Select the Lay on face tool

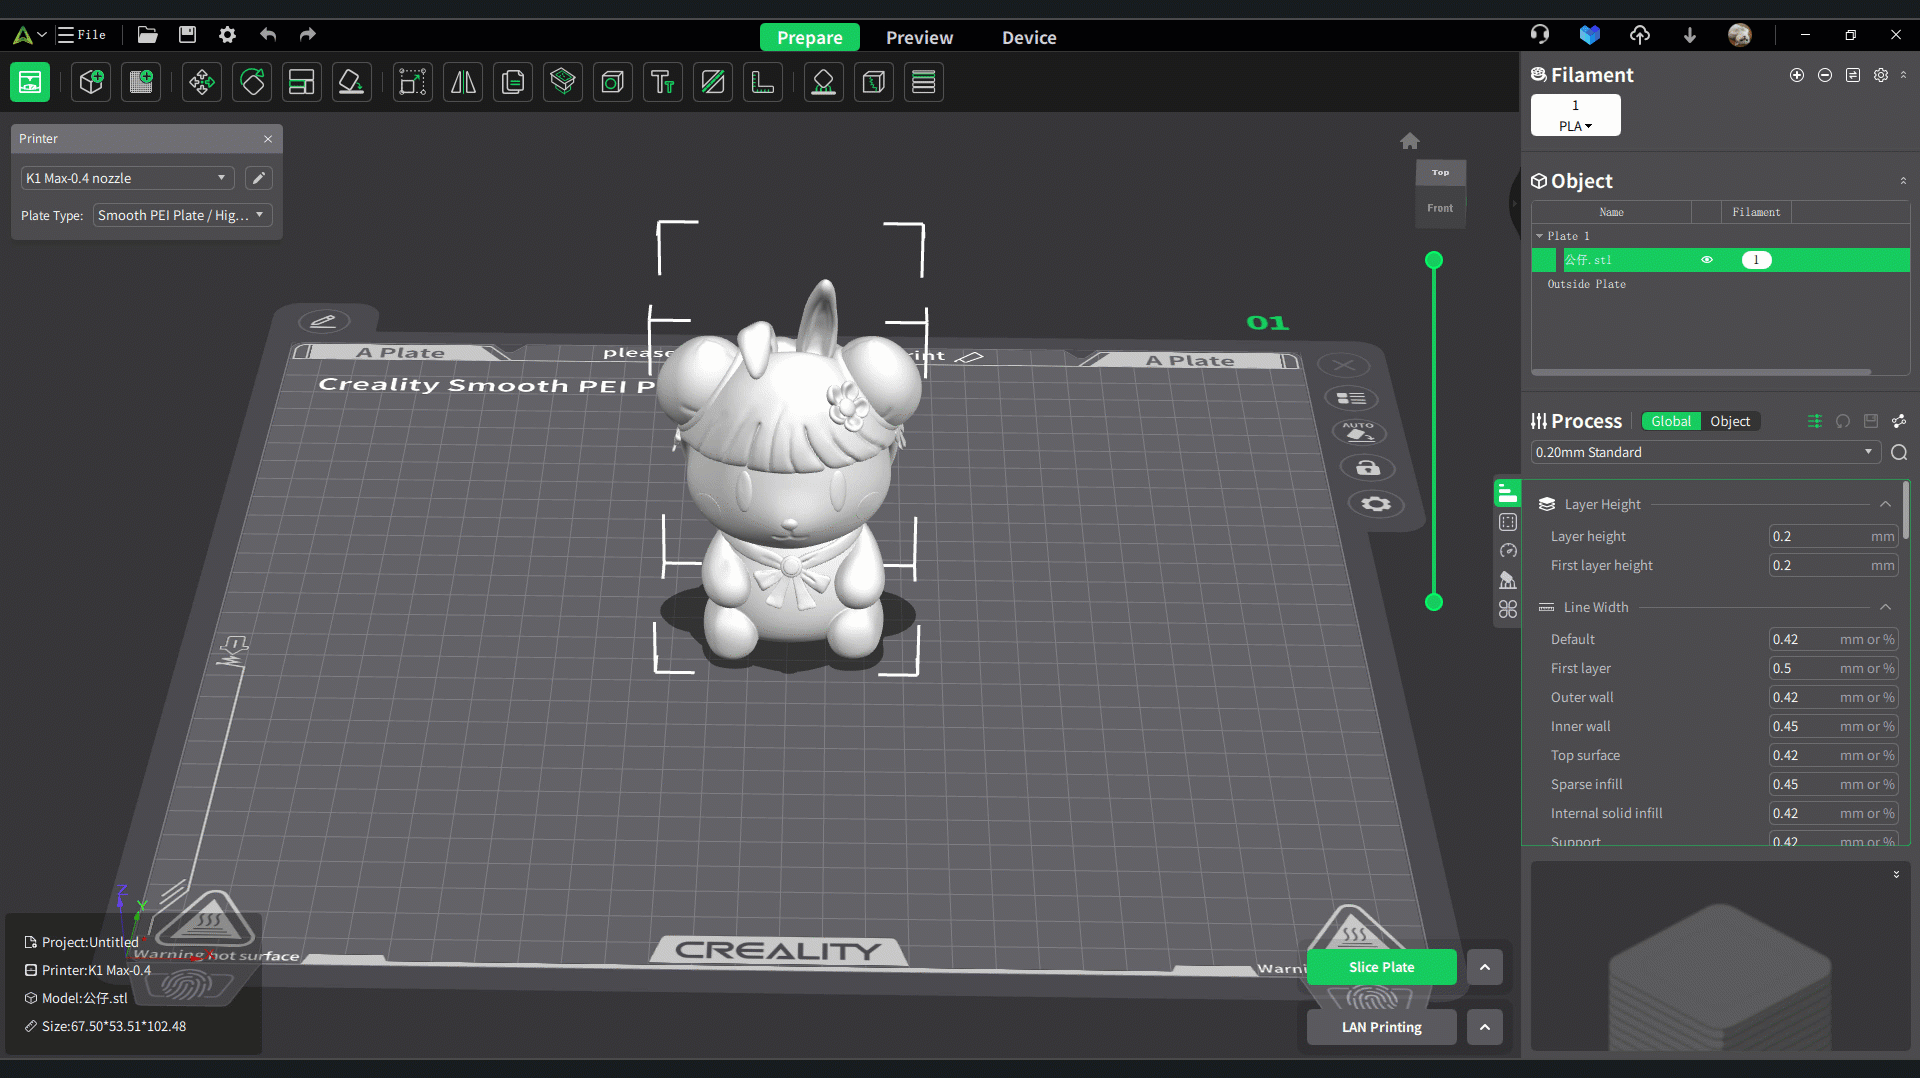tap(352, 82)
